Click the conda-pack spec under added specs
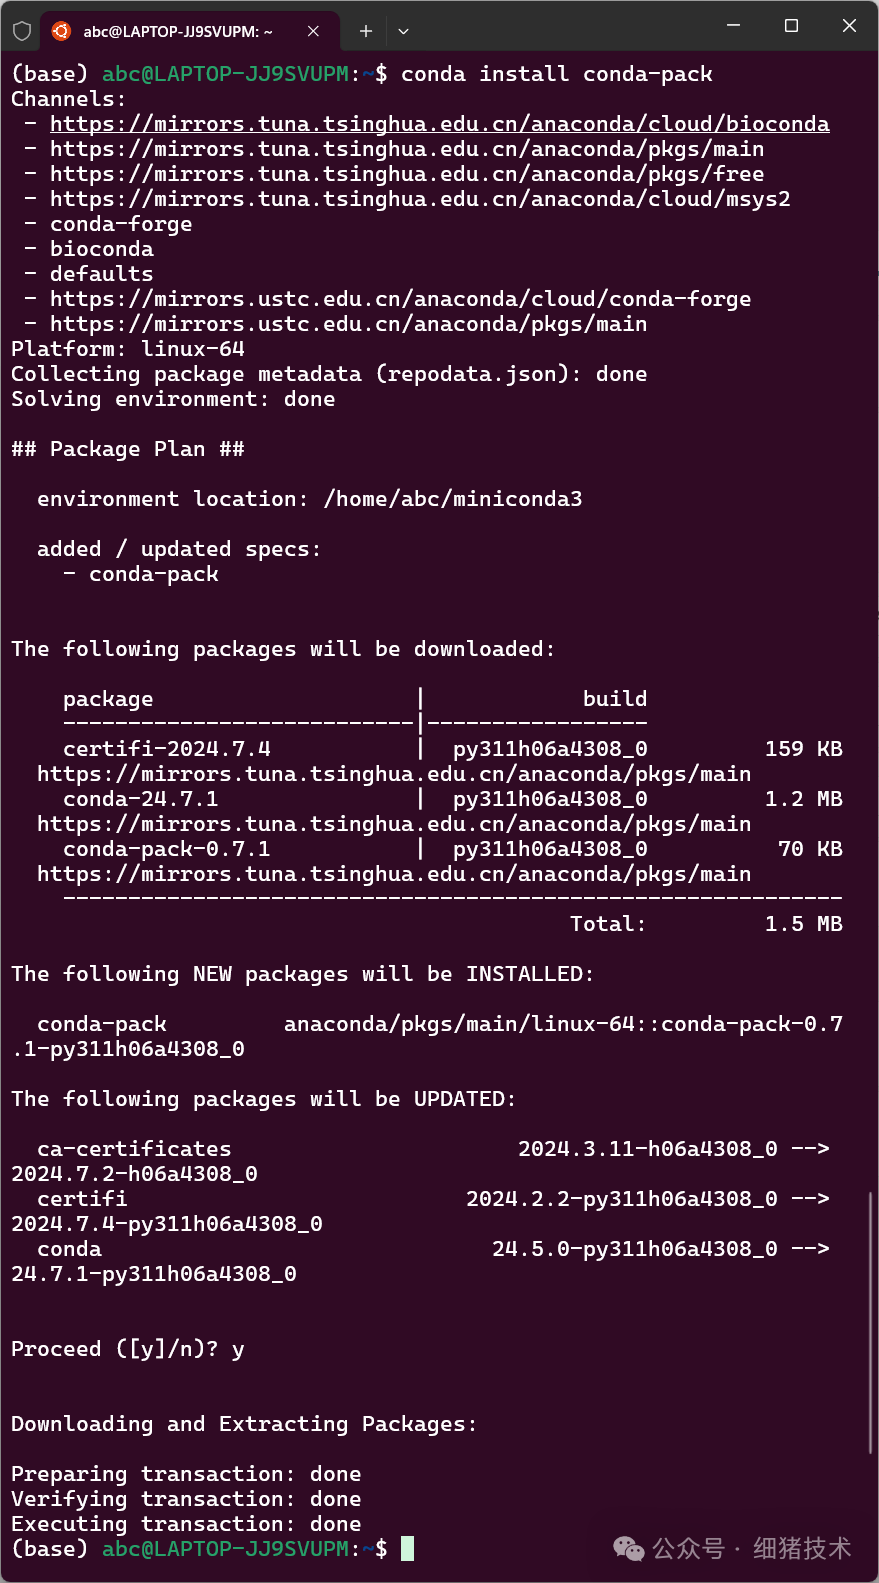 point(153,573)
